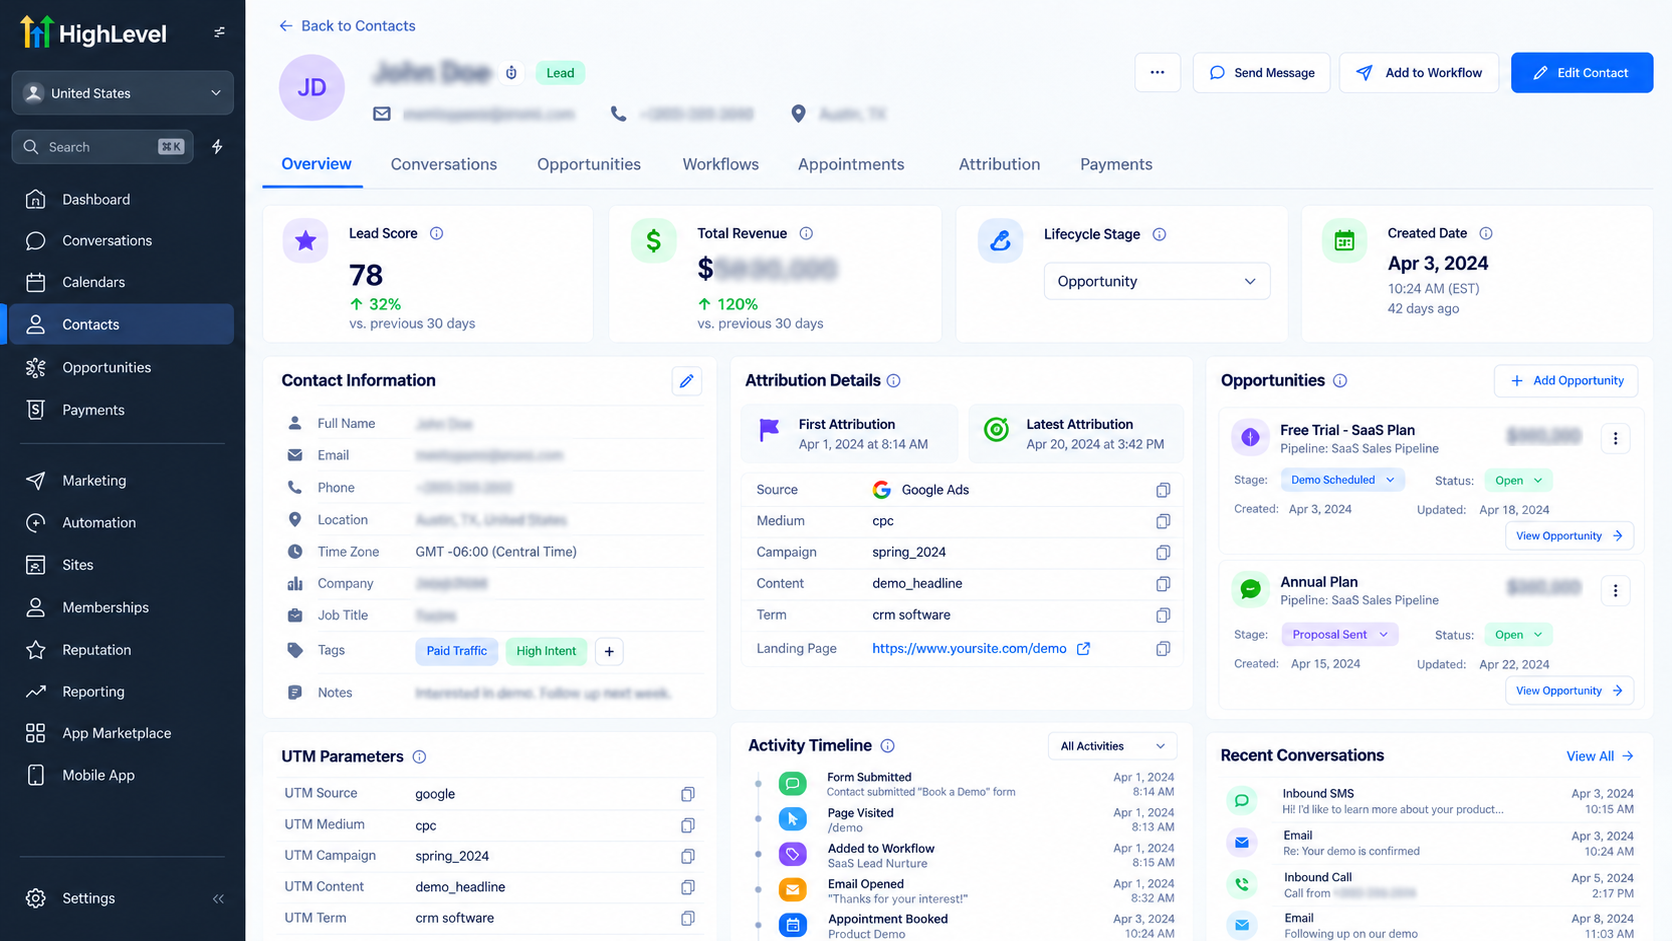This screenshot has width=1672, height=941.
Task: Copy the Campaign spring_2024 attribution value
Action: pyautogui.click(x=1162, y=552)
